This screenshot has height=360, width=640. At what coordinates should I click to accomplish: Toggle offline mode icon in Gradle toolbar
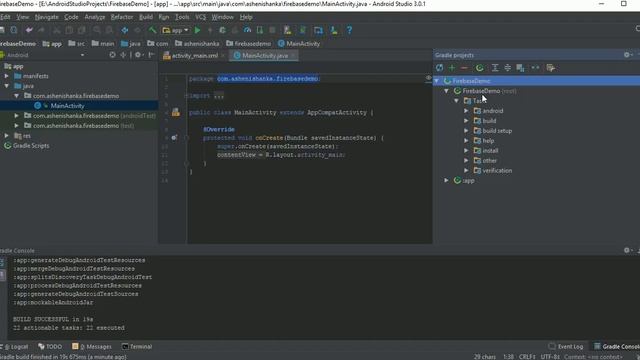pyautogui.click(x=535, y=68)
